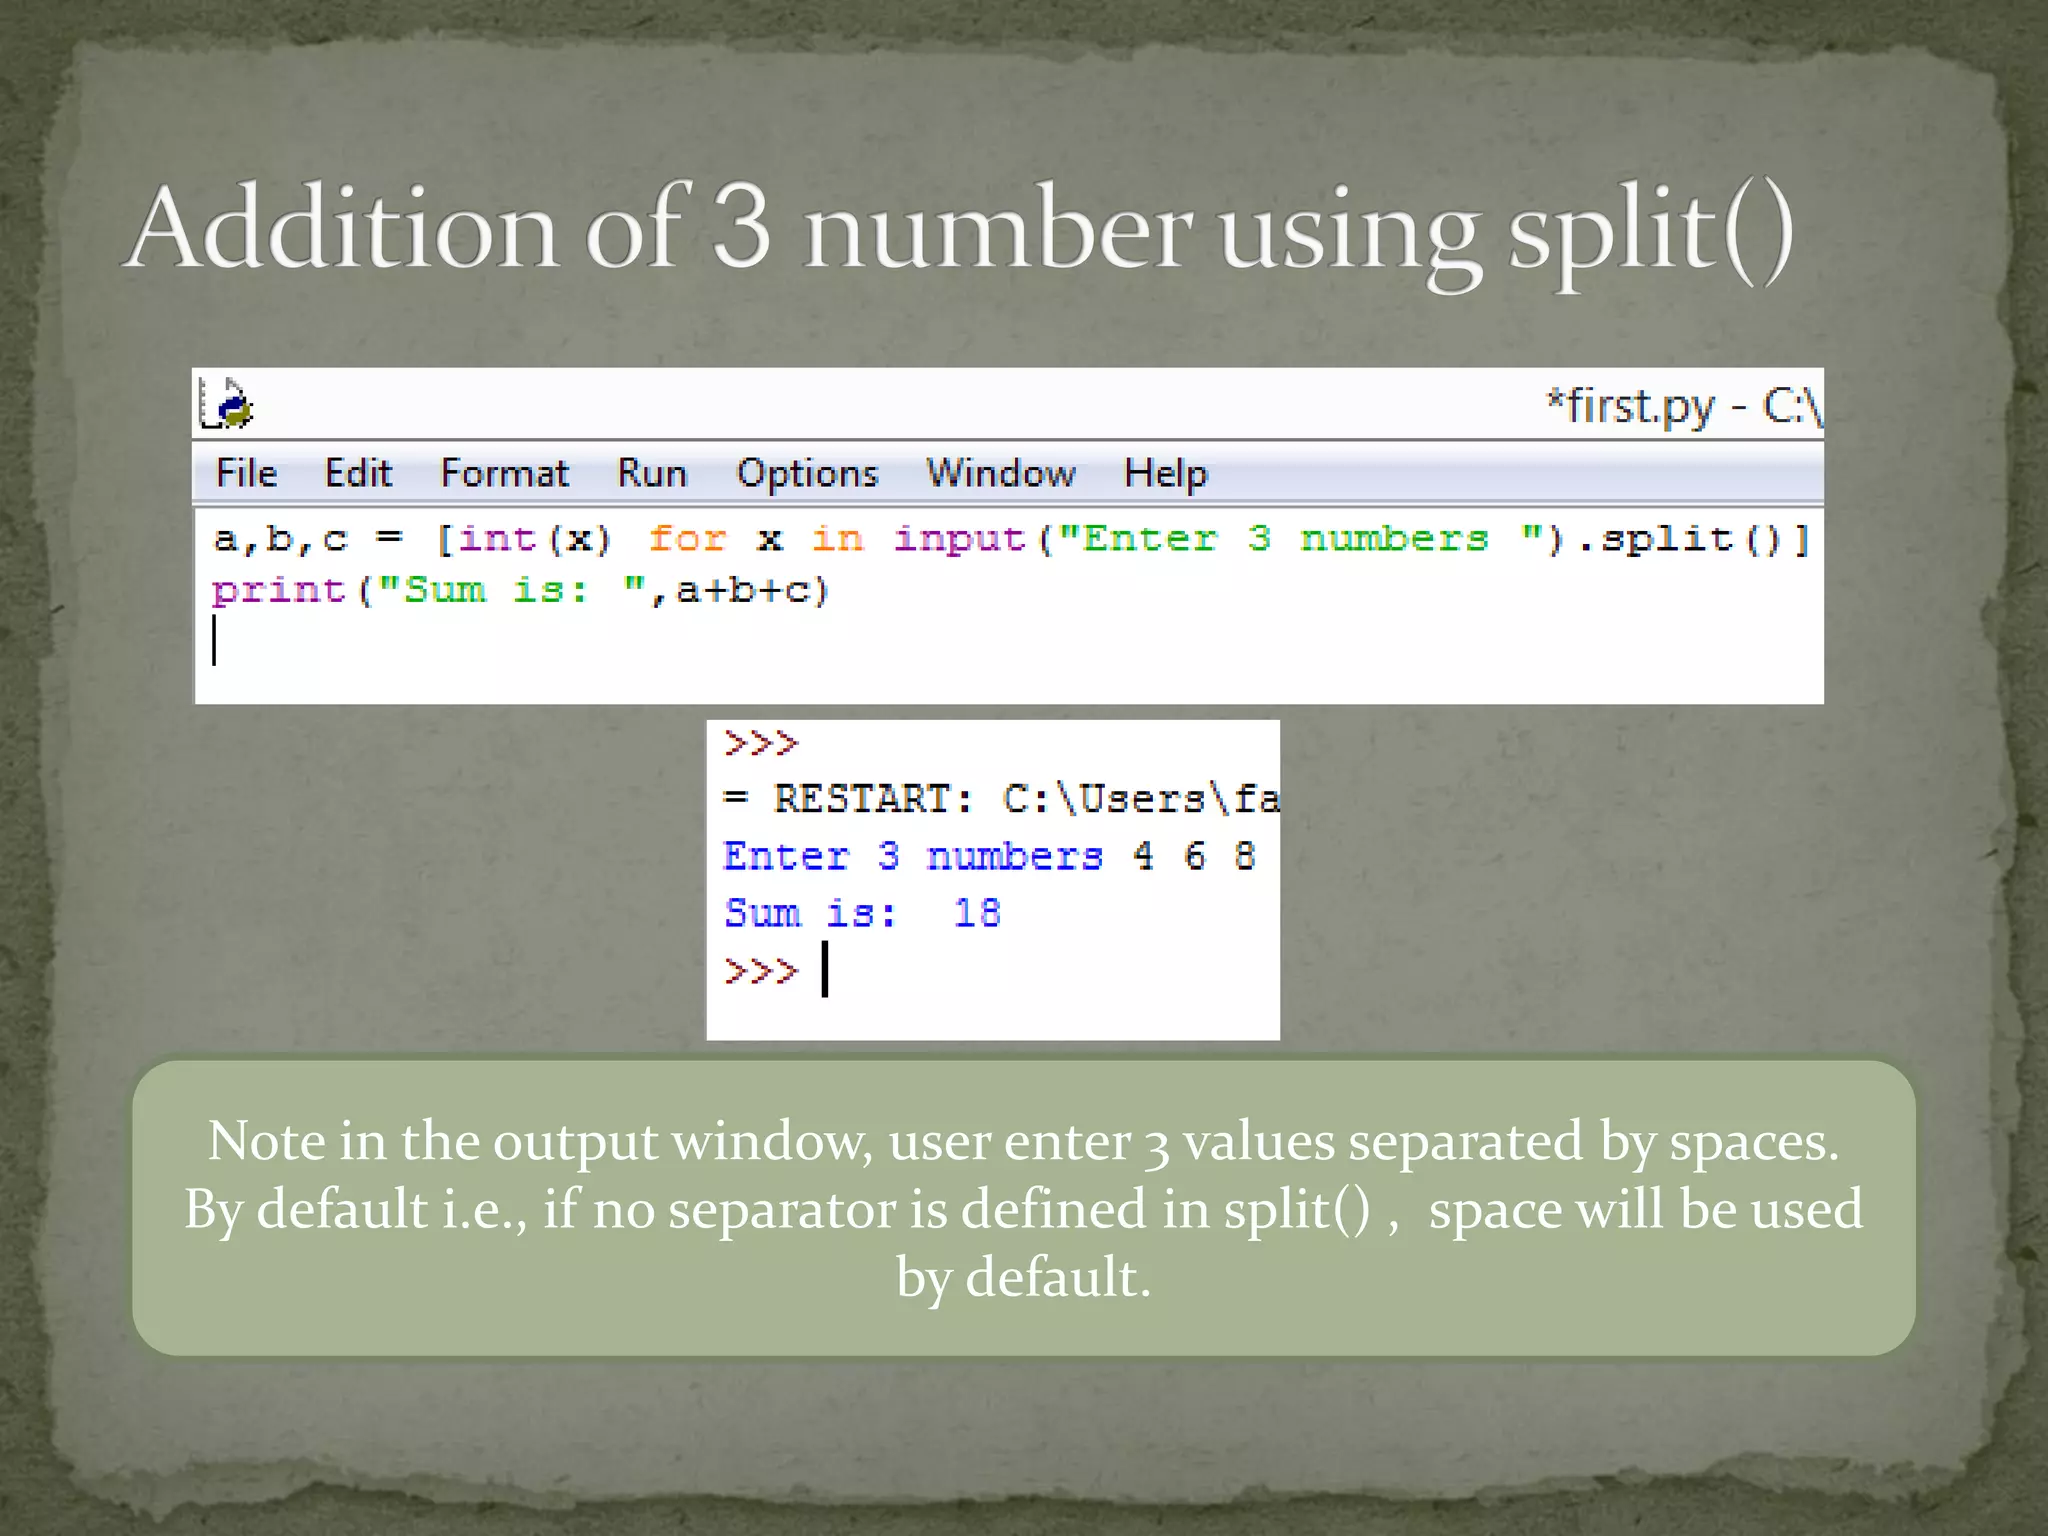
Task: Click the note text about split() separator
Action: (x=1023, y=1209)
